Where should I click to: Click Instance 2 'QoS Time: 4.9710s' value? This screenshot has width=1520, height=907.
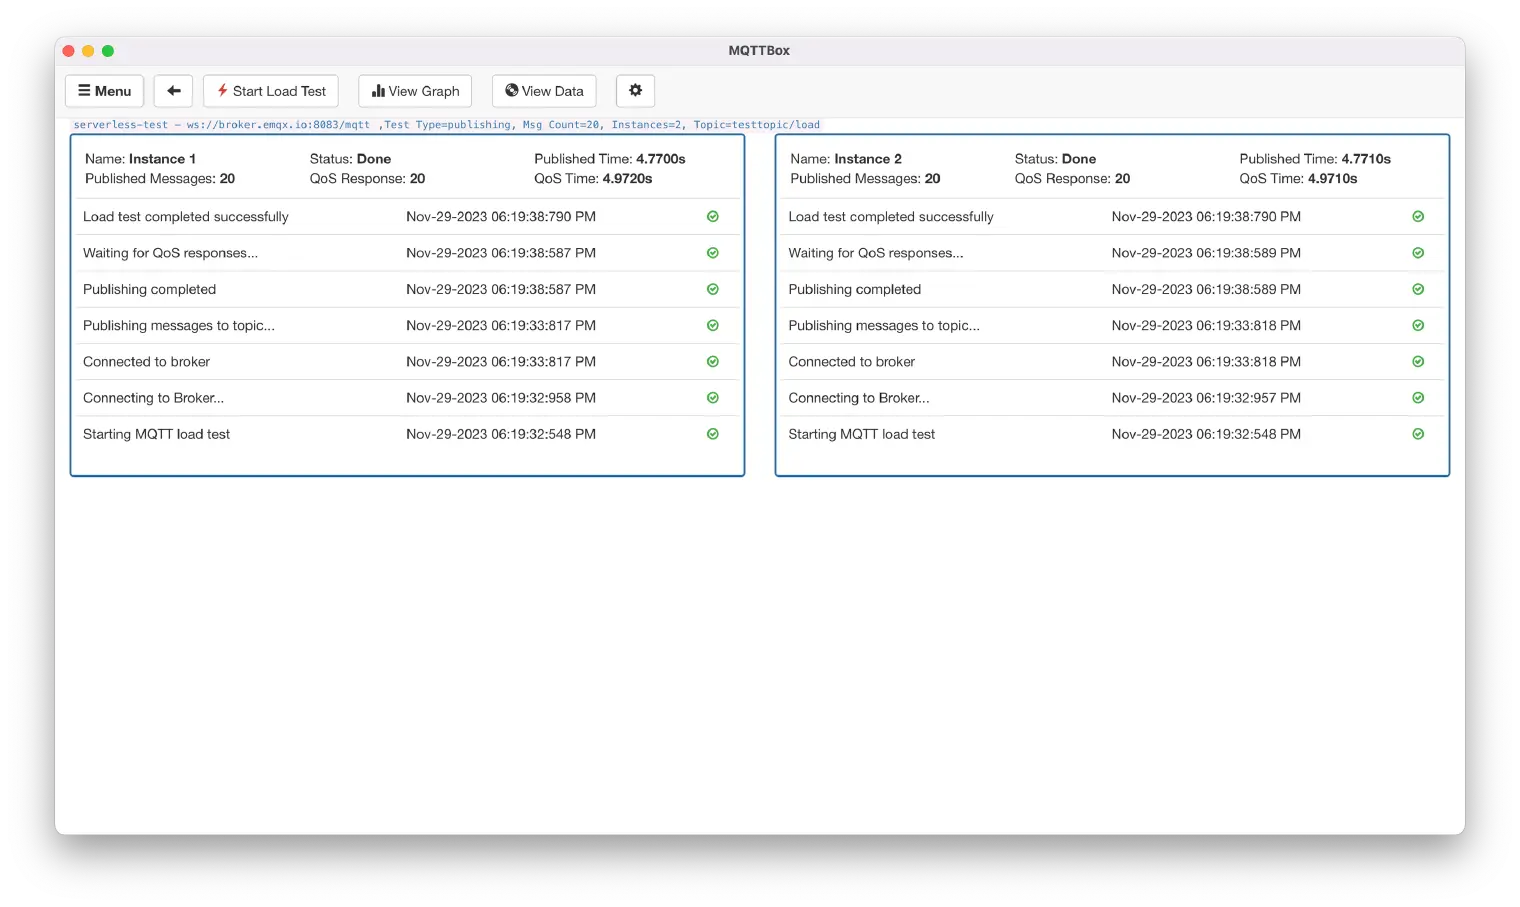pos(1298,179)
